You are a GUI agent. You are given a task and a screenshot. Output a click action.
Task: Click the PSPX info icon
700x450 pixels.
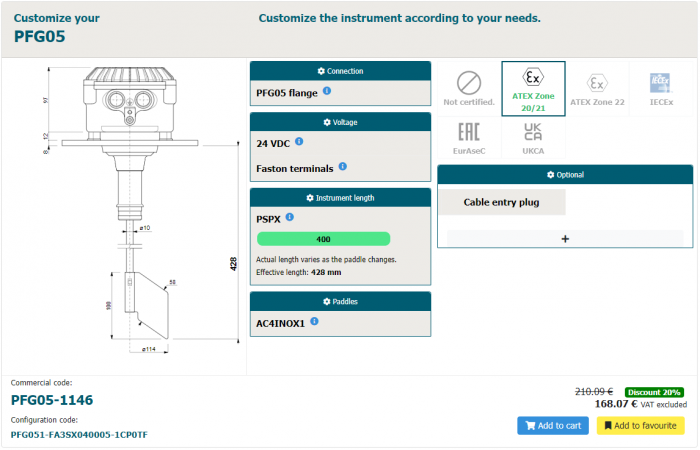tap(289, 217)
